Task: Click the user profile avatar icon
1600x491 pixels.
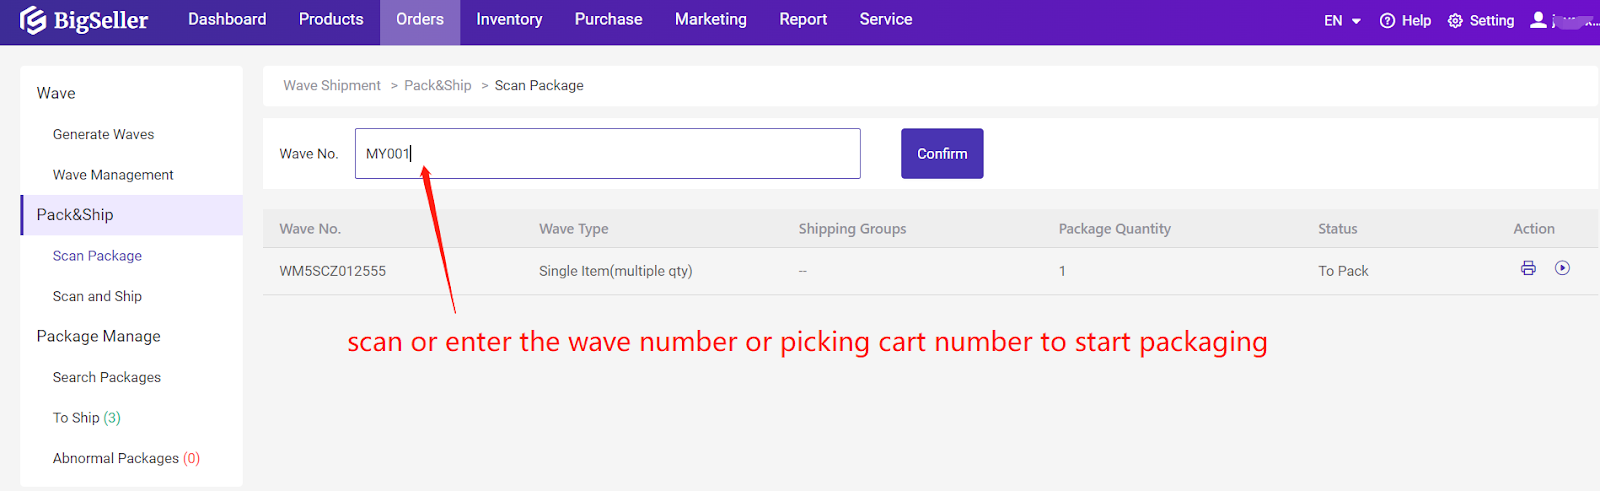Action: click(1538, 20)
